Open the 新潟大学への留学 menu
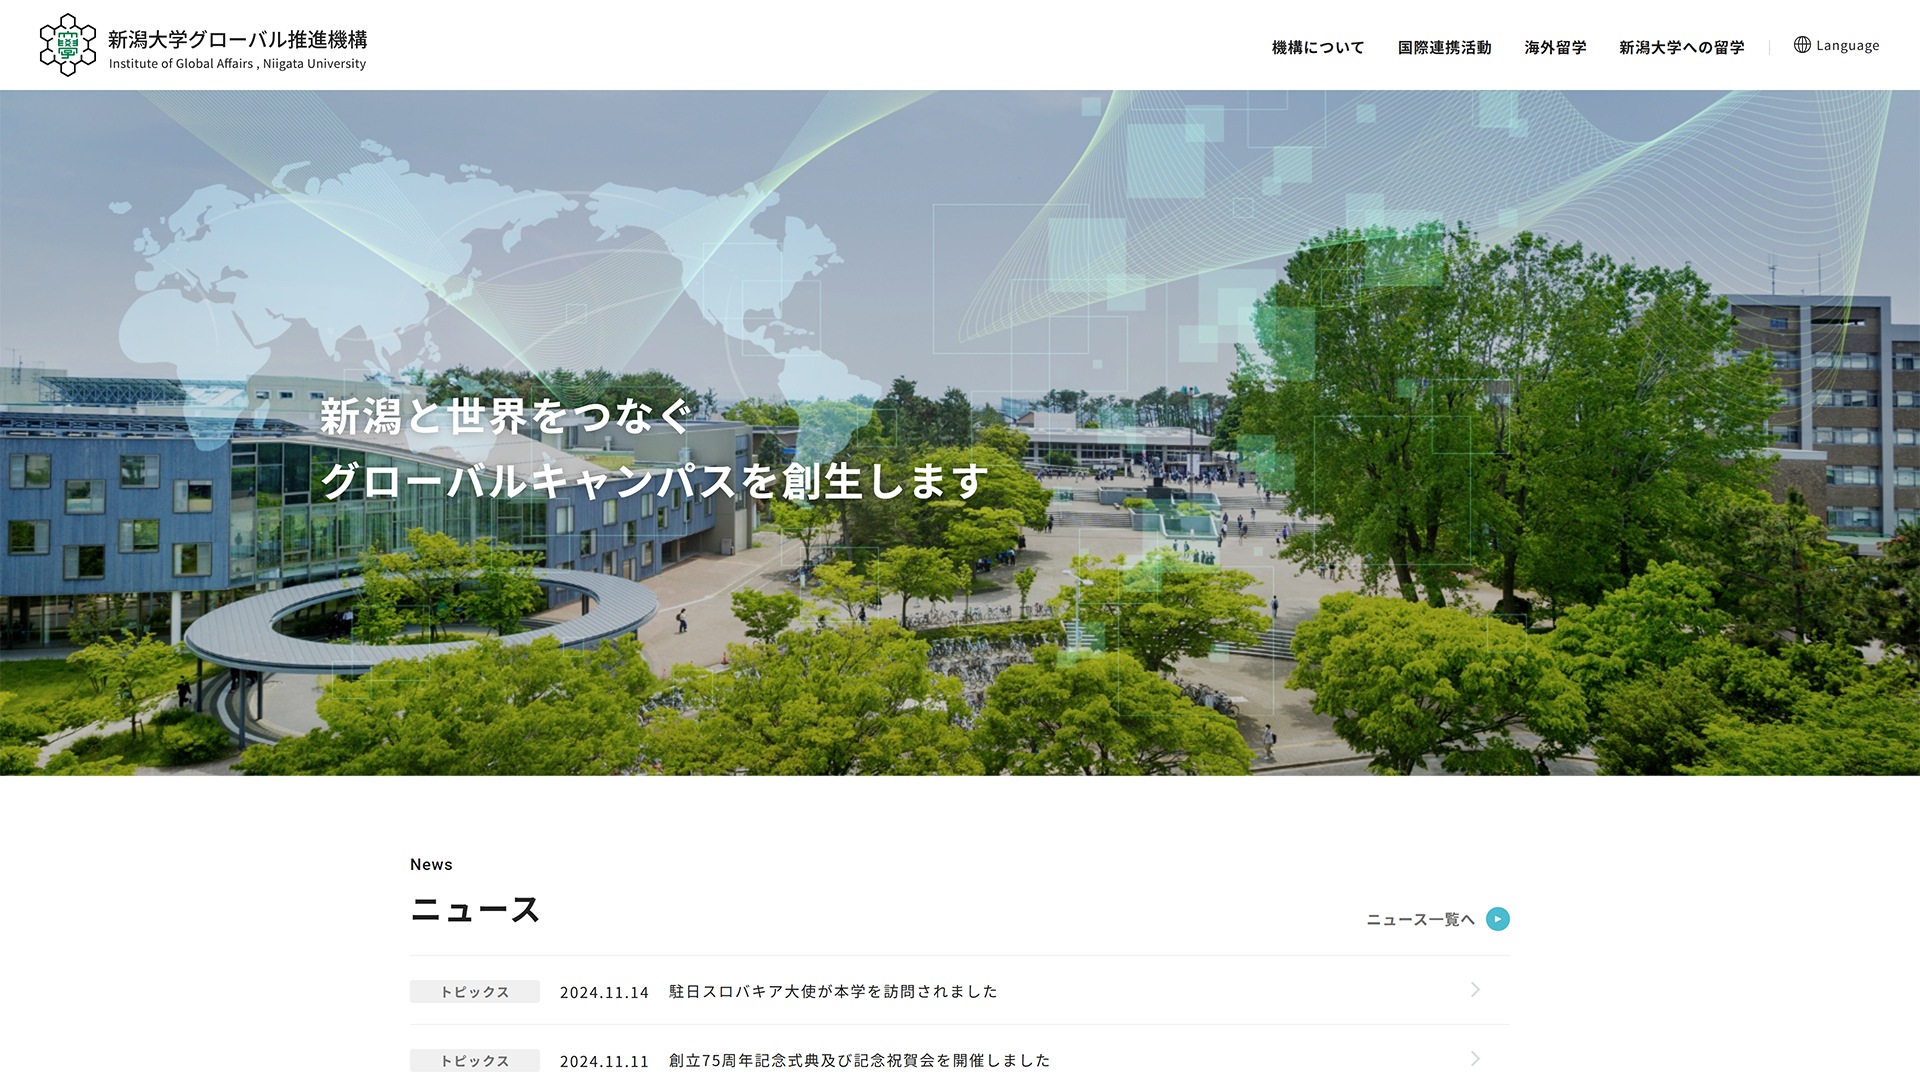 tap(1681, 47)
